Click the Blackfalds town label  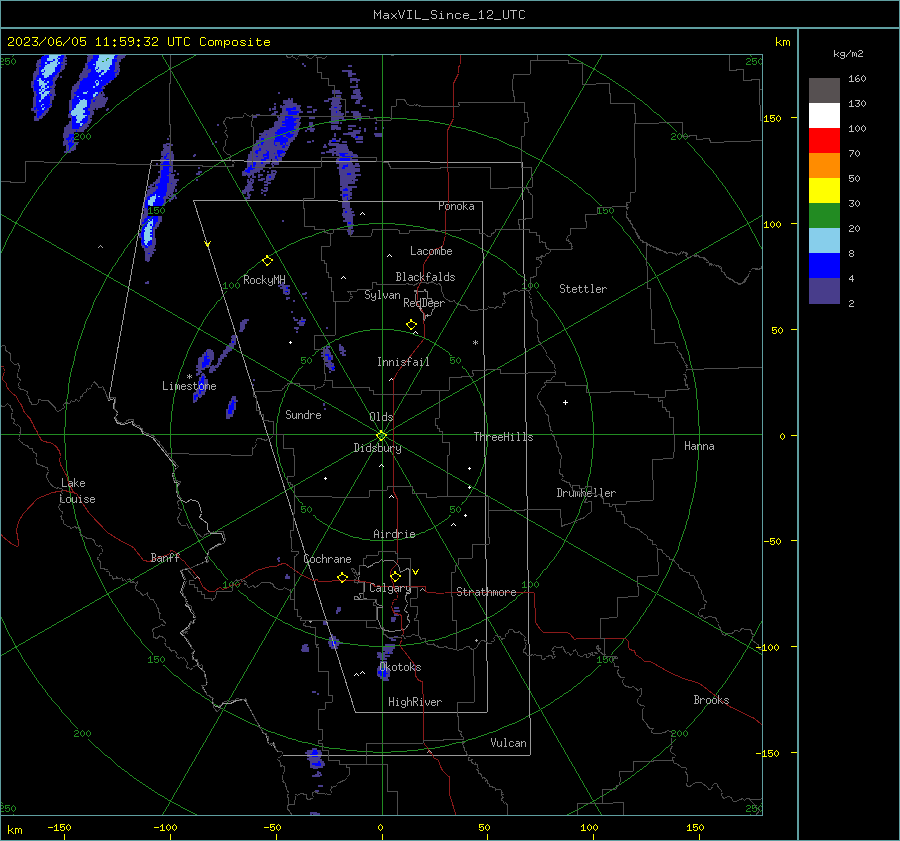pyautogui.click(x=425, y=277)
